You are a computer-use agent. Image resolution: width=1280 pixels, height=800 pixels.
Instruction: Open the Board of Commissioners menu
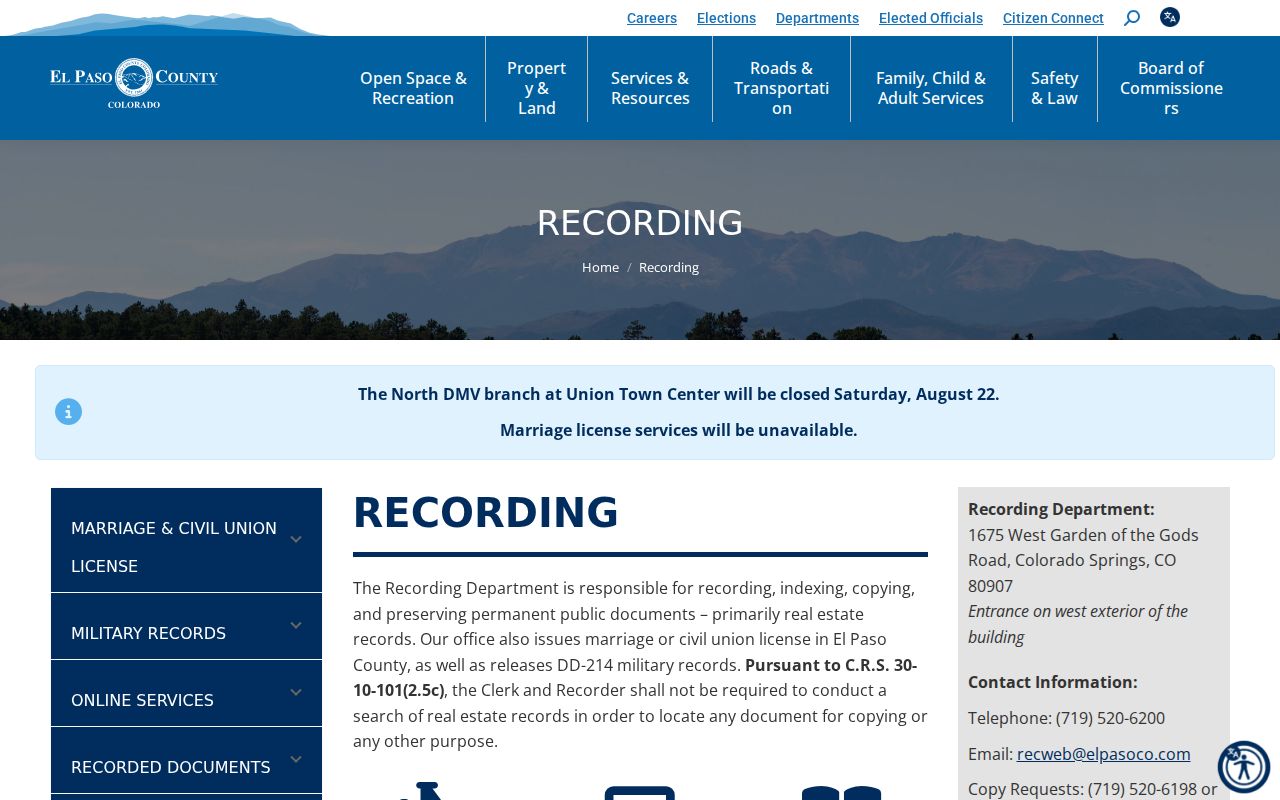point(1171,88)
